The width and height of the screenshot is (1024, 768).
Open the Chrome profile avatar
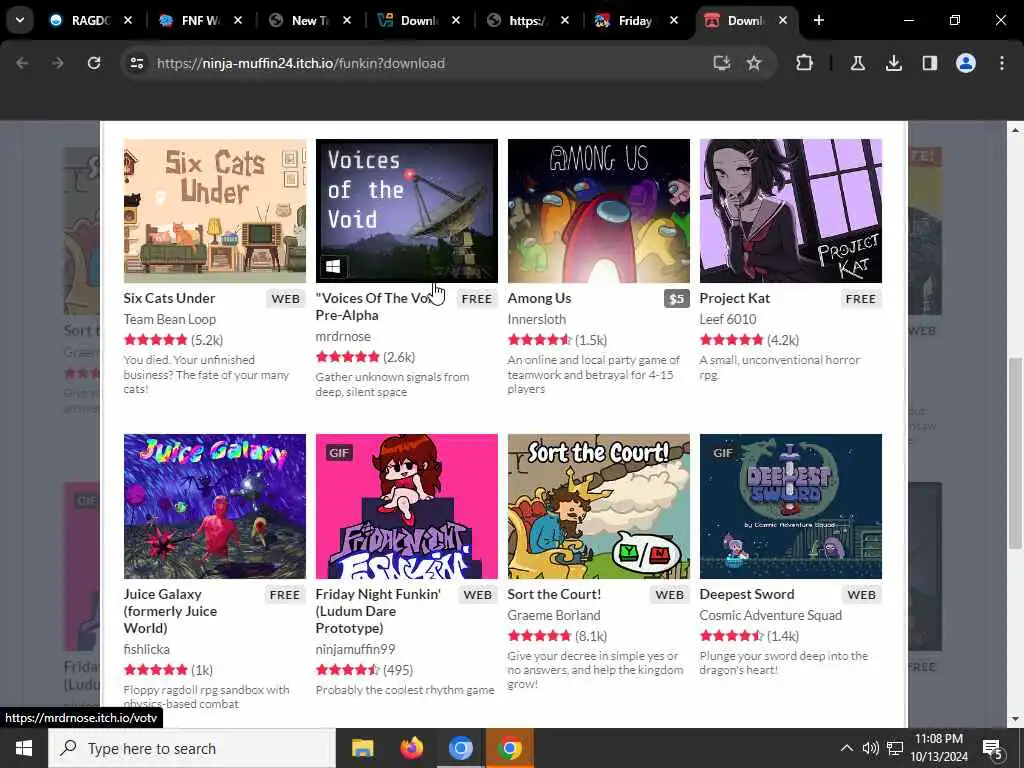click(x=966, y=63)
